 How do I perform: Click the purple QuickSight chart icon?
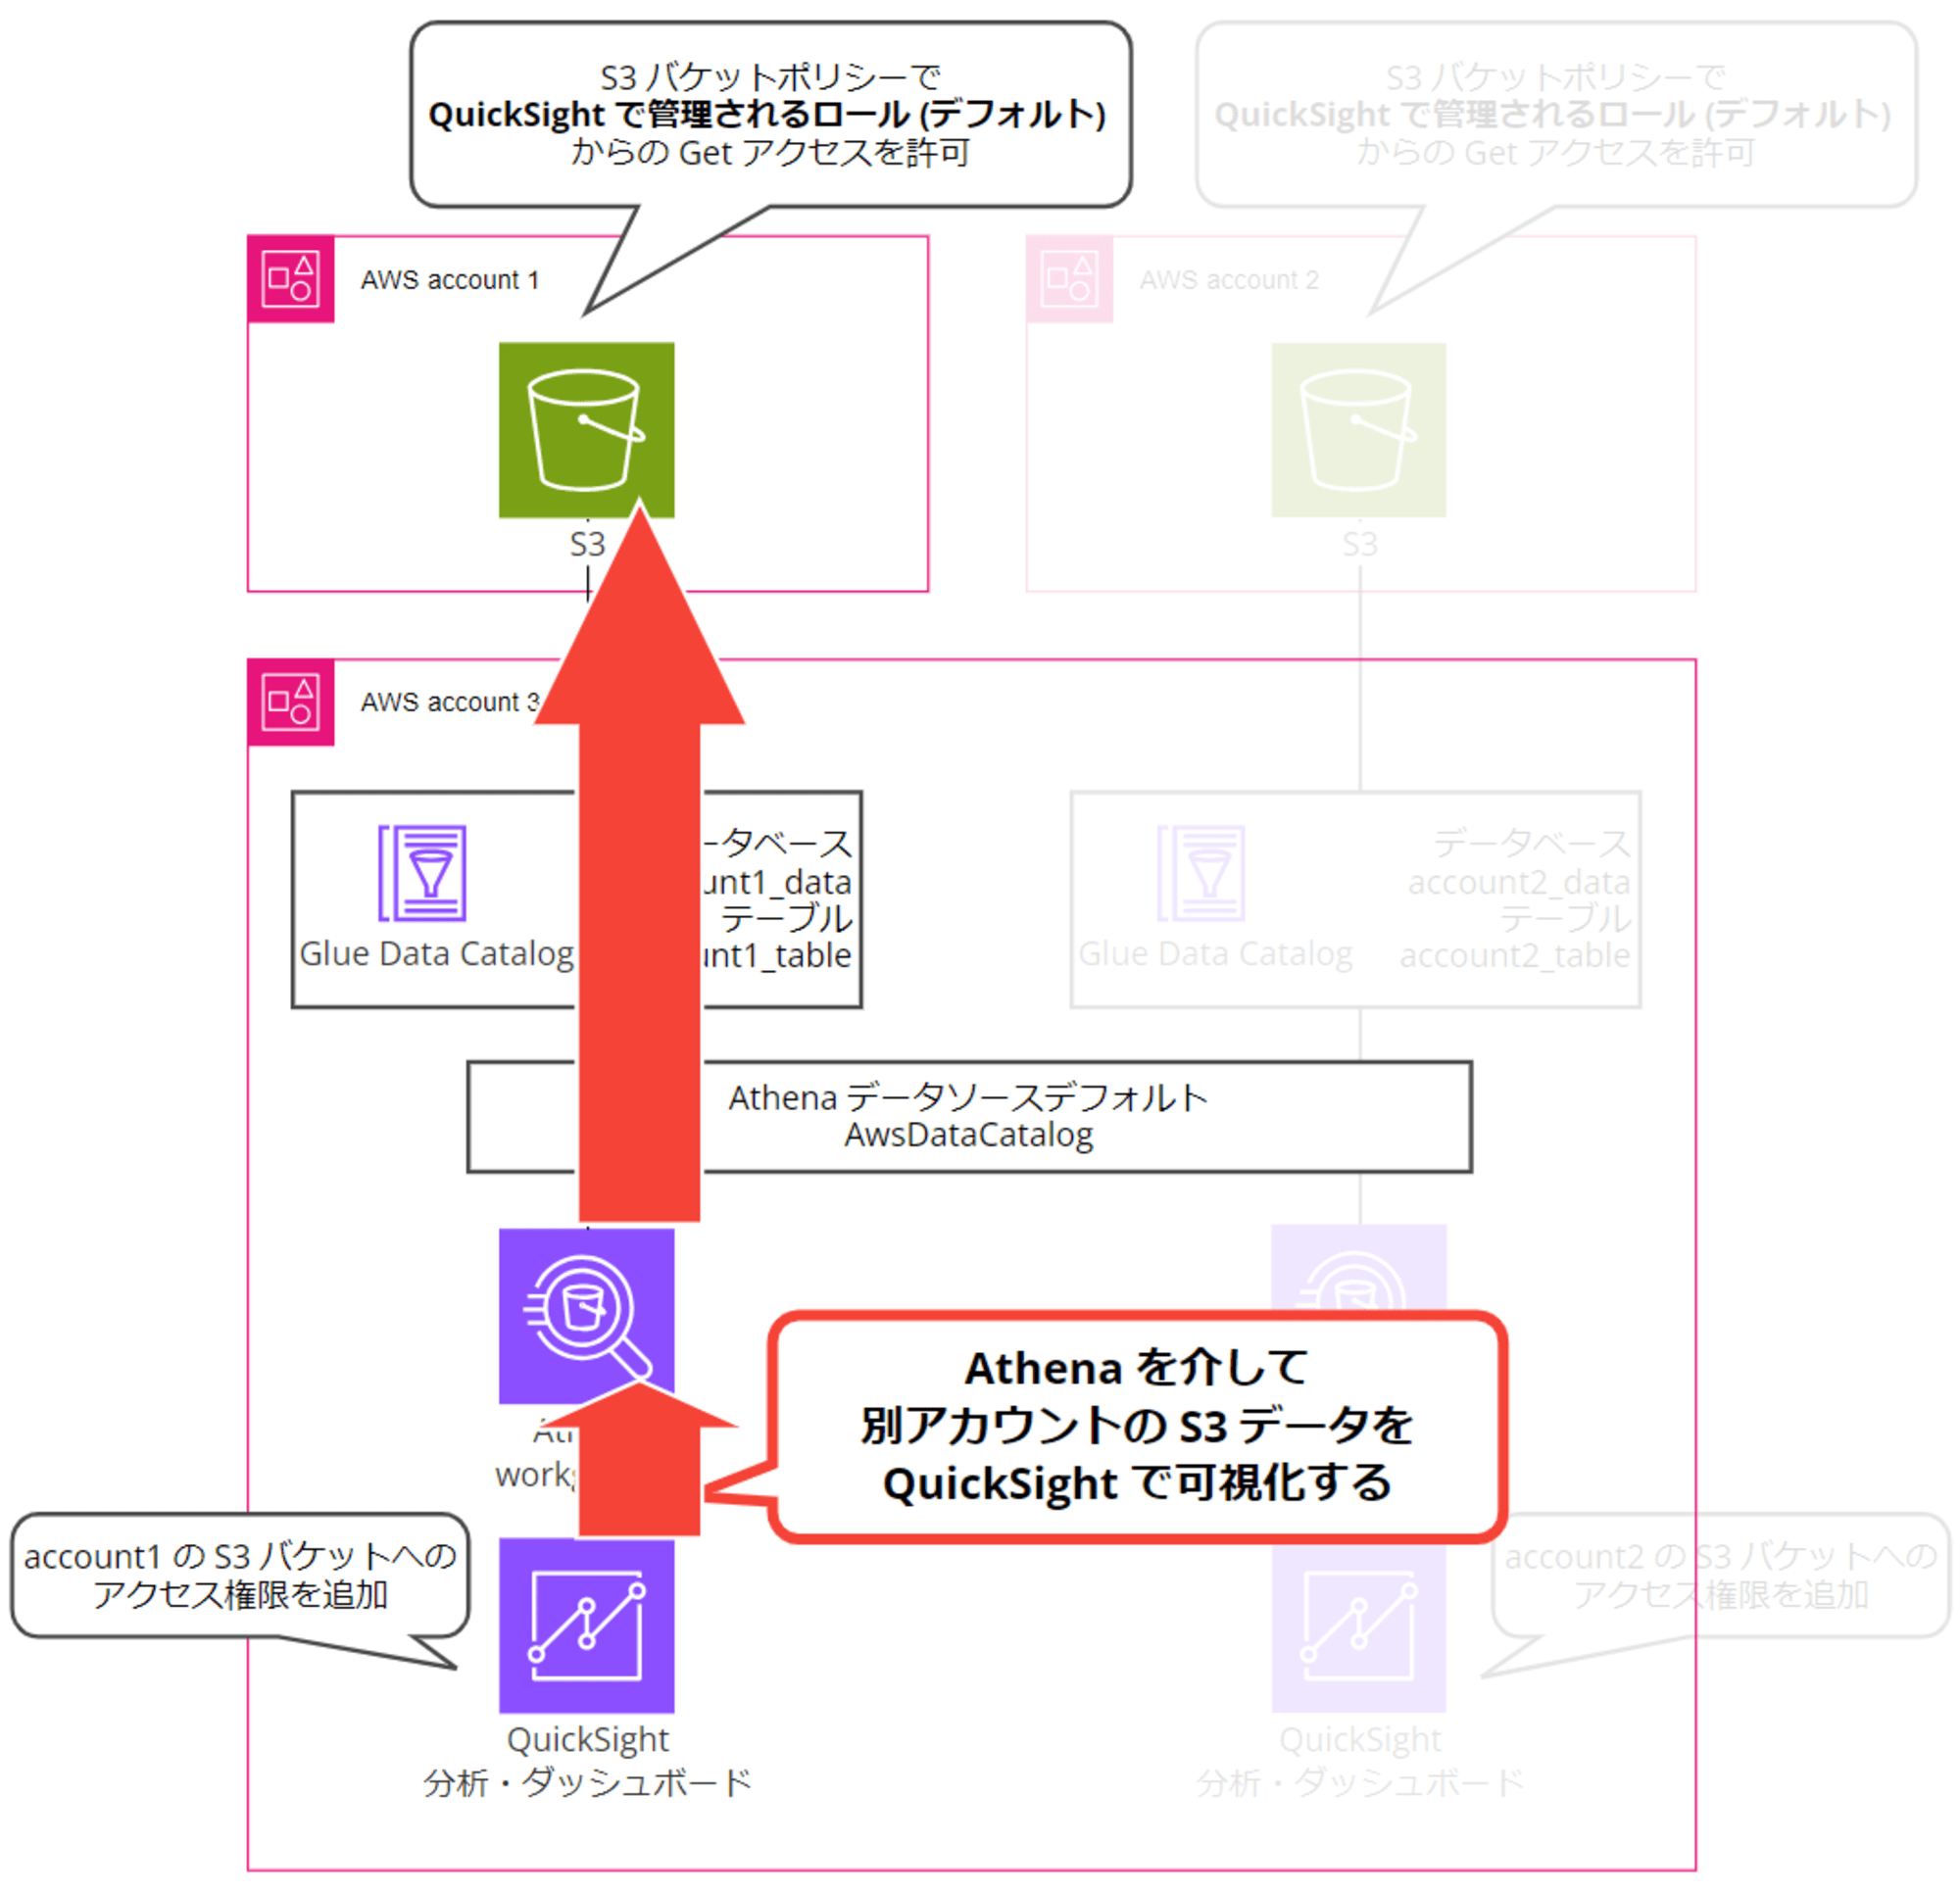(586, 1626)
